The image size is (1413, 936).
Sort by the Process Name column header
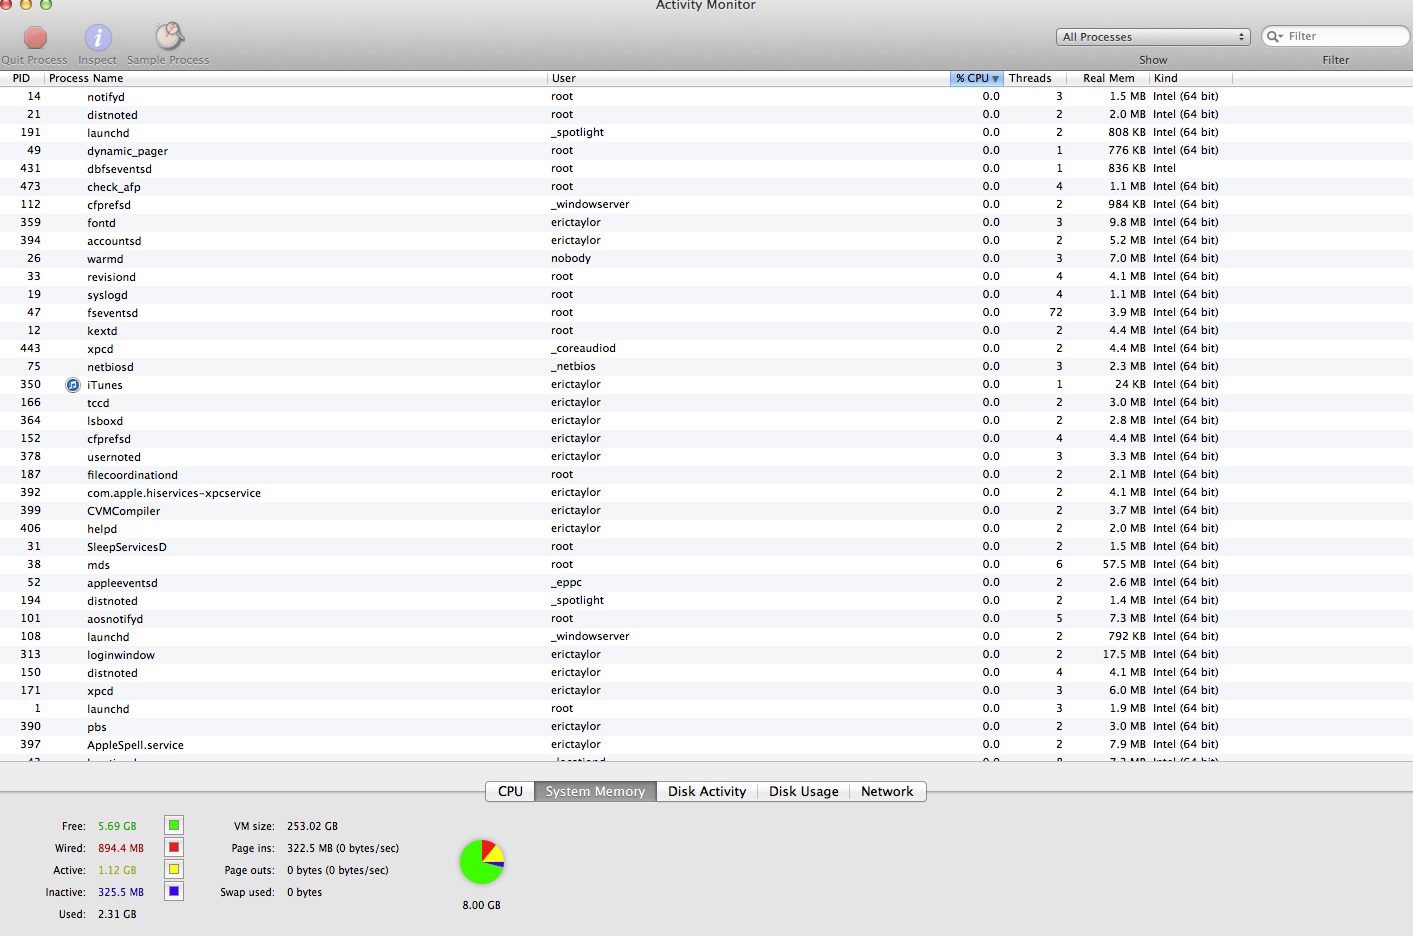pyautogui.click(x=295, y=78)
